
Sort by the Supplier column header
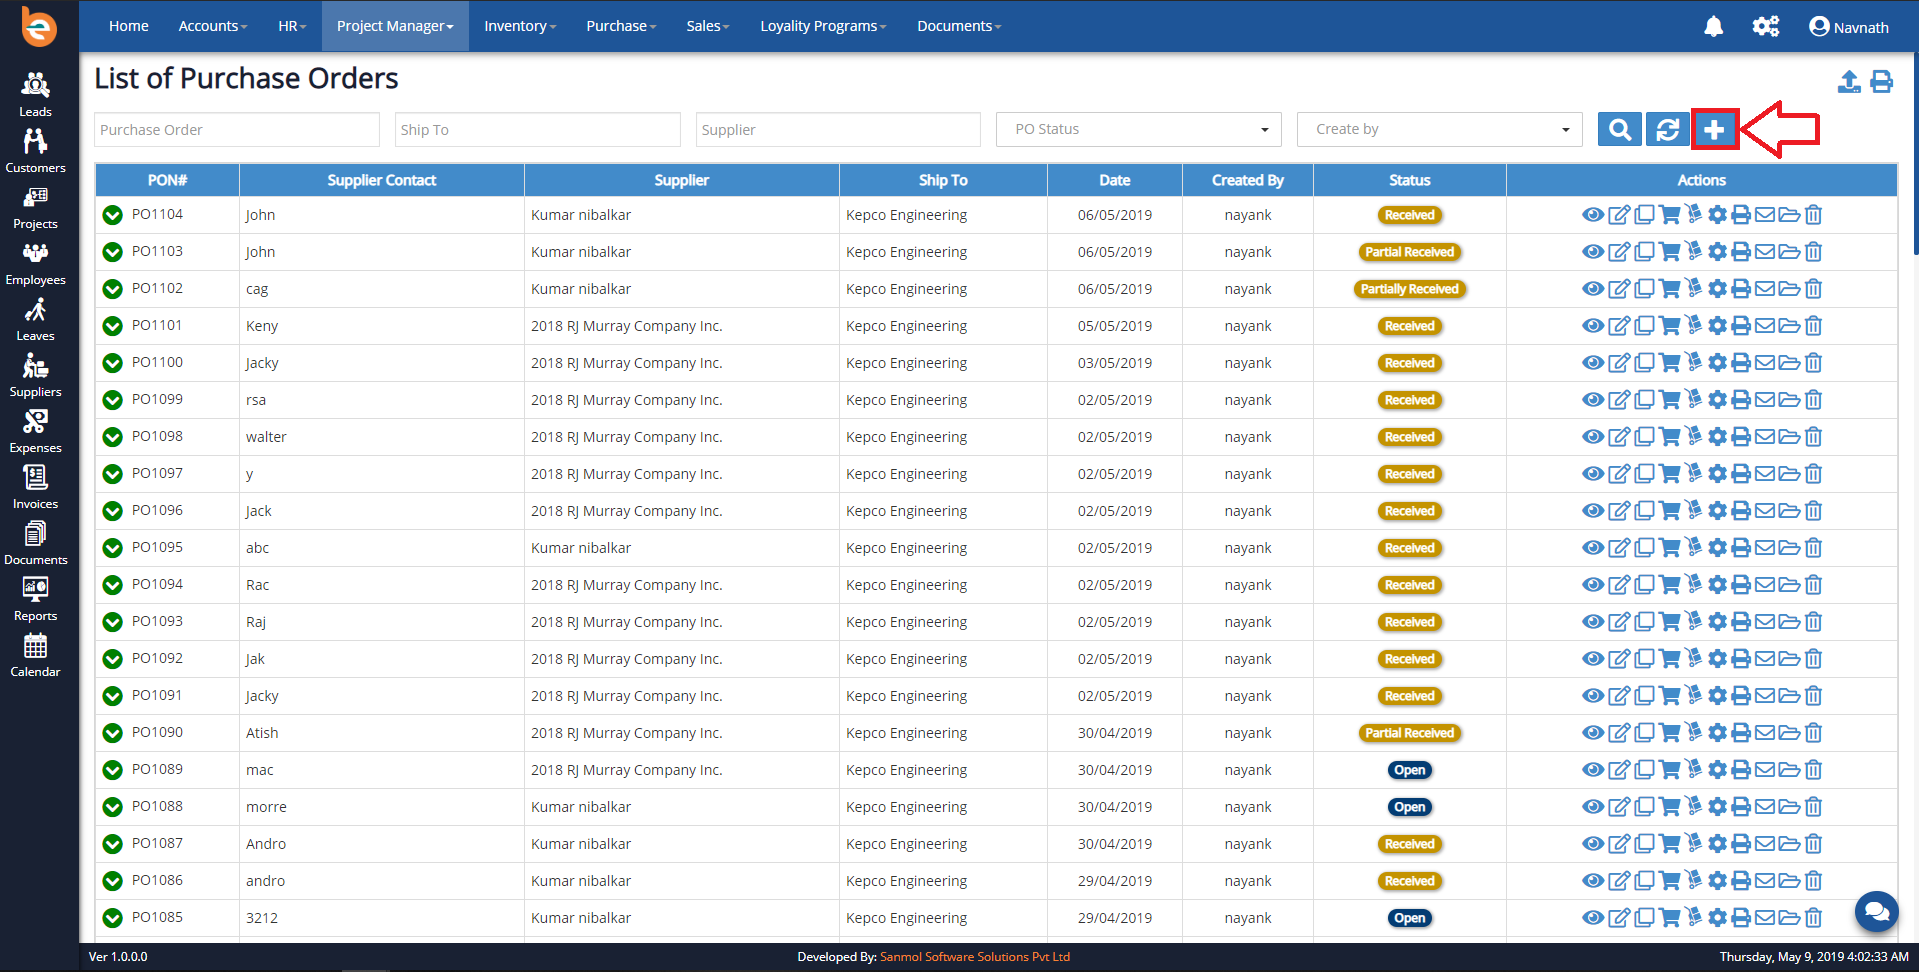tap(681, 180)
